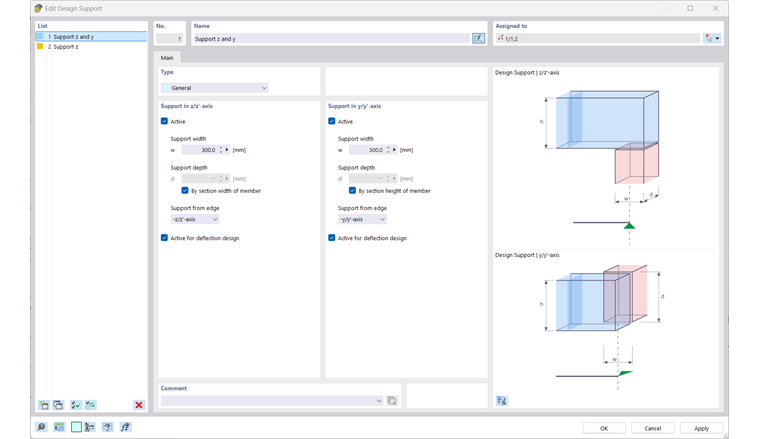760x439 pixels.
Task: Toggle y-axis Active for deflection design
Action: click(332, 238)
